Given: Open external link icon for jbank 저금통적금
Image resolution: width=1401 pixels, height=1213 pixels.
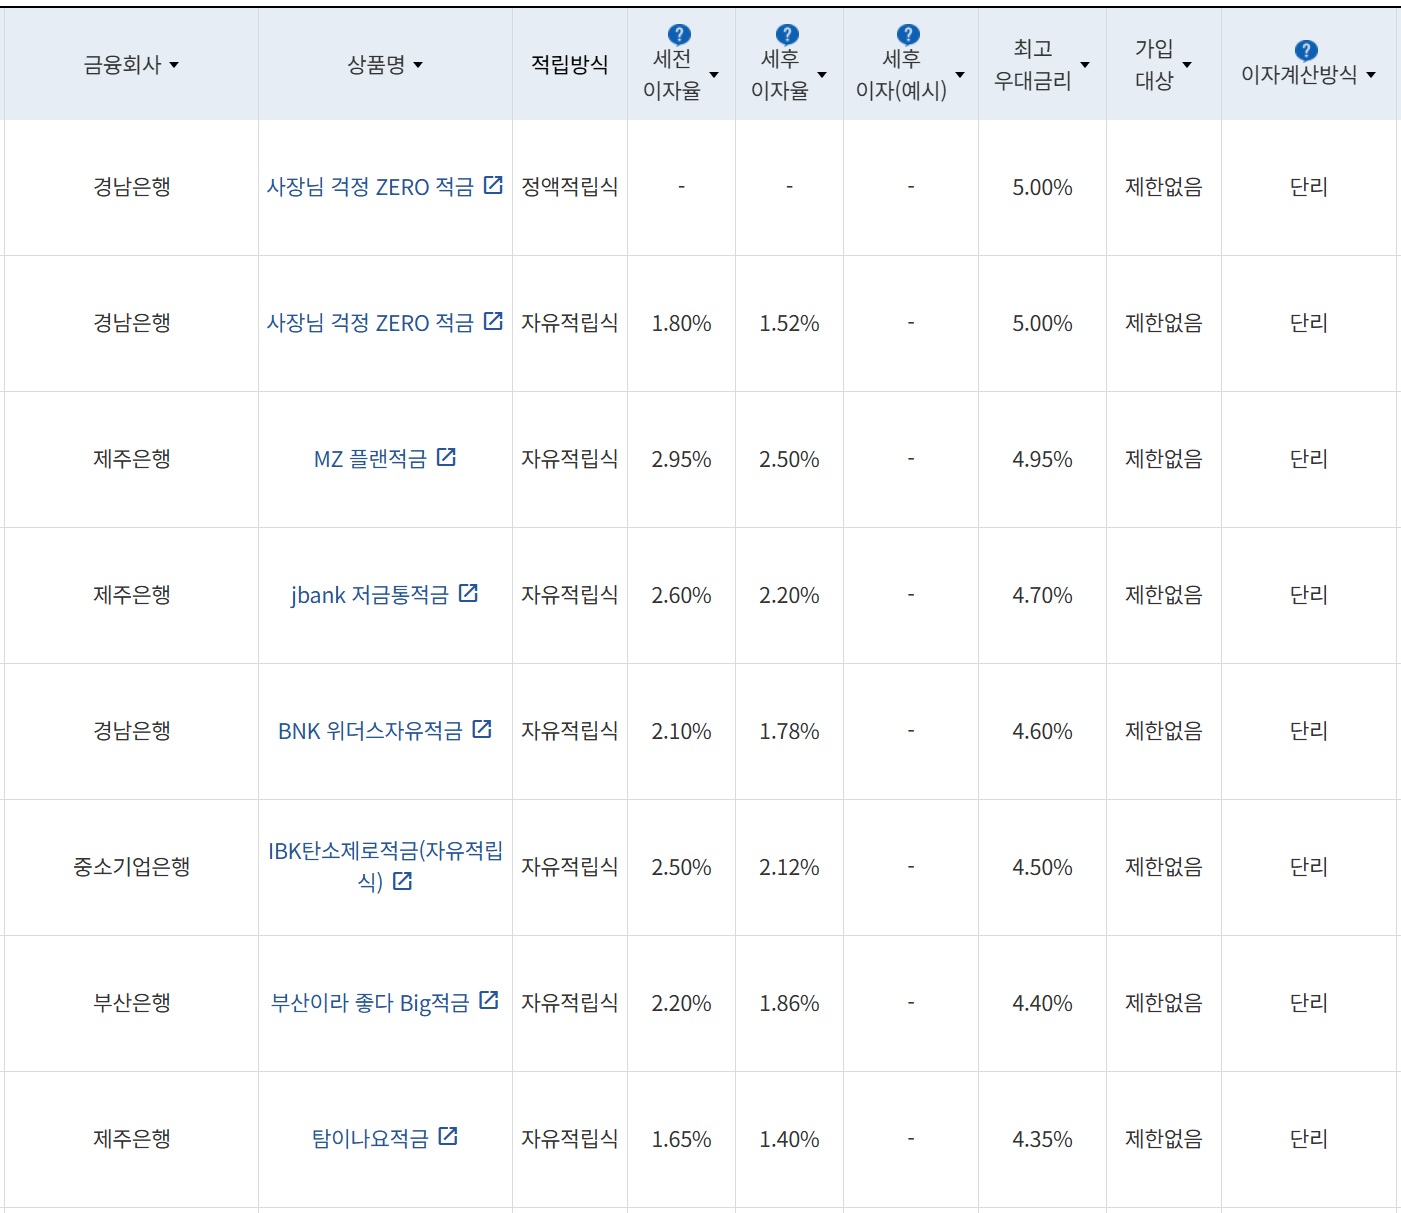Looking at the screenshot, I should click(x=469, y=592).
